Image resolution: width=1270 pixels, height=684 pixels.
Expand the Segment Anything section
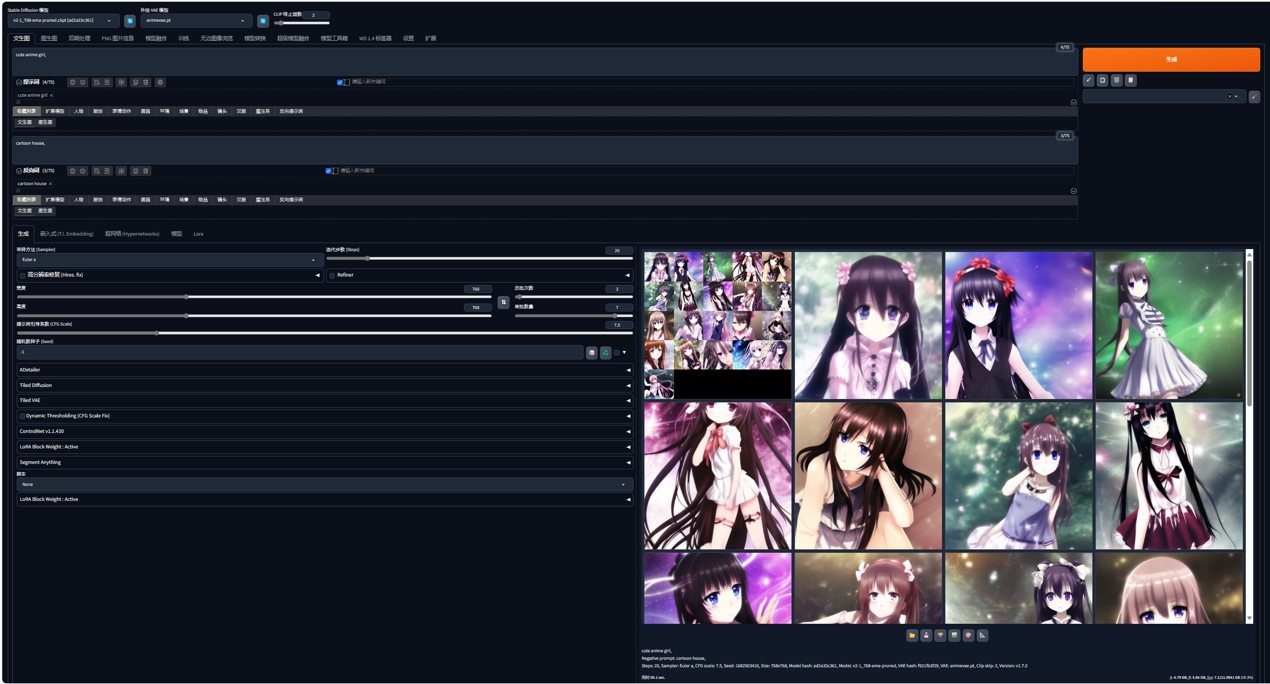[x=324, y=462]
